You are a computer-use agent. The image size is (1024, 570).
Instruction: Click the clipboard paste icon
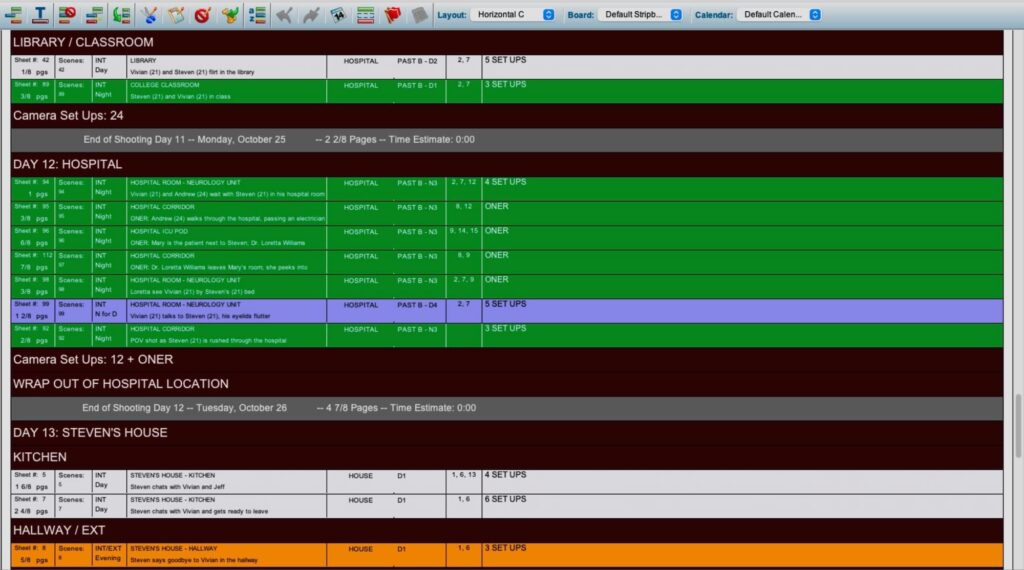tap(176, 15)
